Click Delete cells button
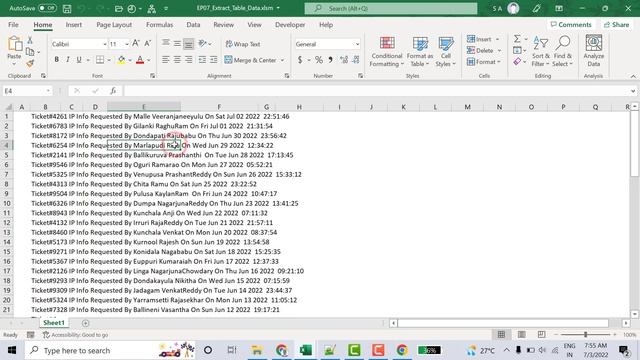This screenshot has height=360, width=640. 481,50
